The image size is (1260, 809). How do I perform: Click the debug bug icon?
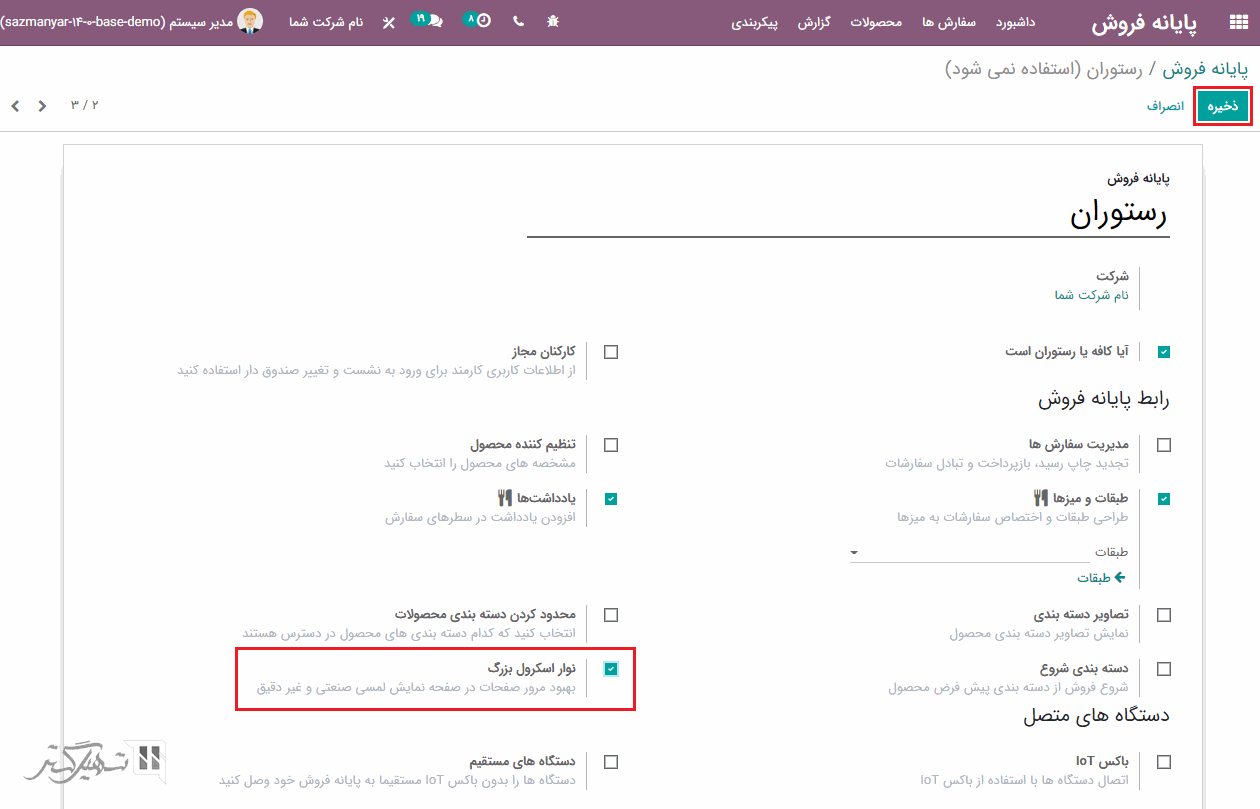click(553, 21)
